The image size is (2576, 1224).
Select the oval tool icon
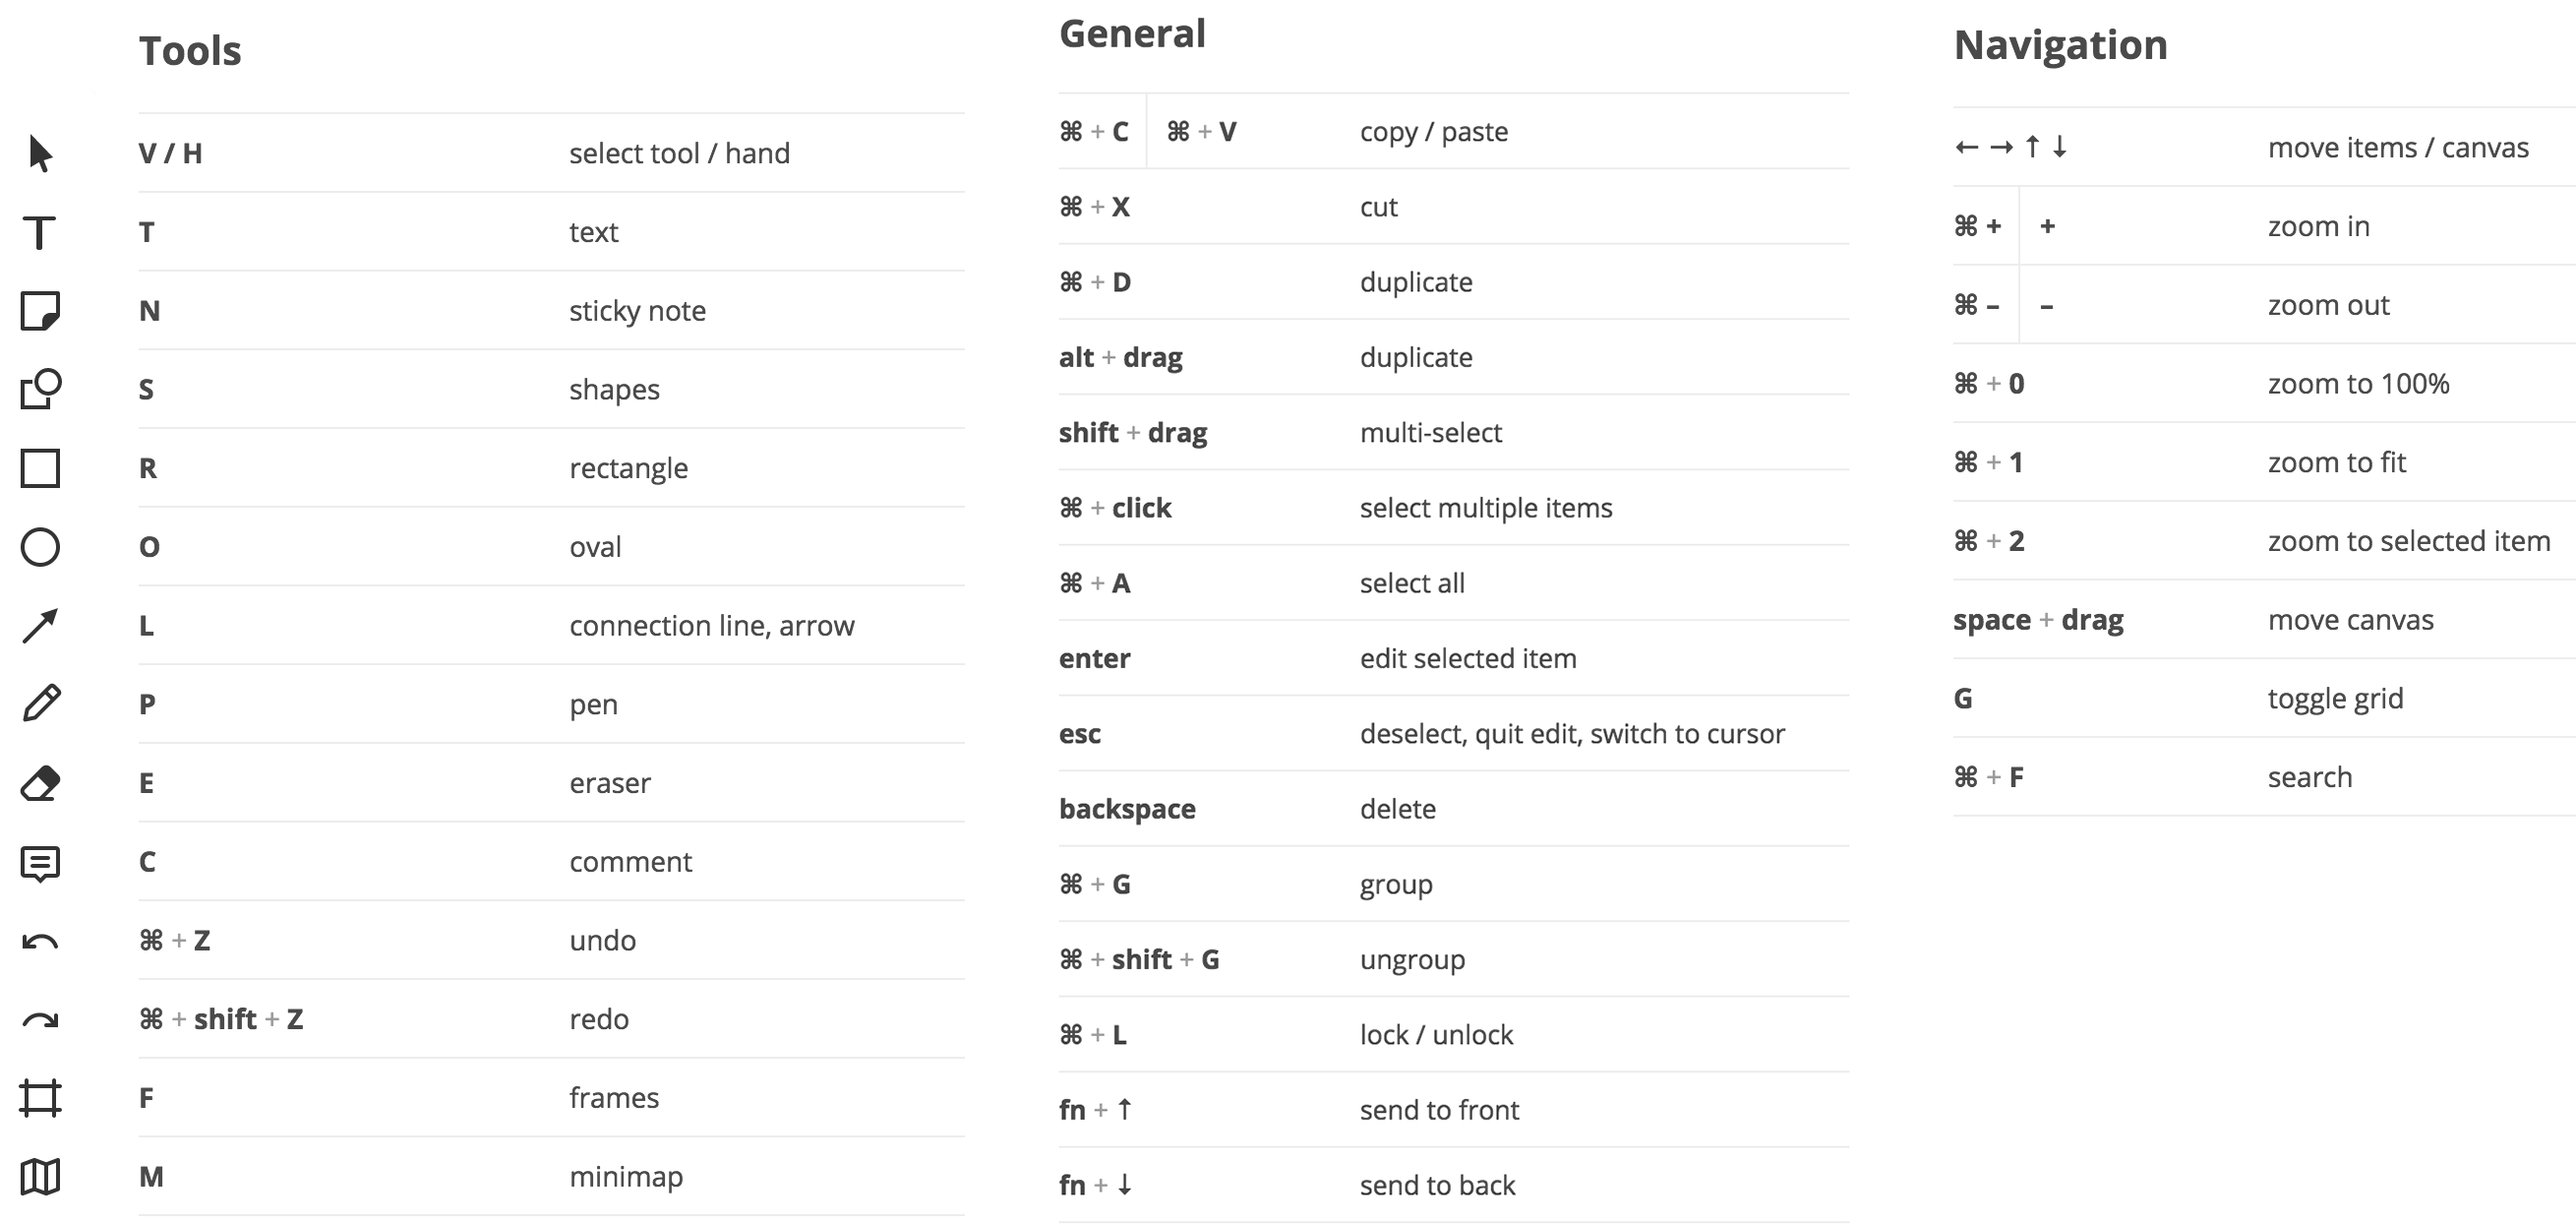pos(40,547)
